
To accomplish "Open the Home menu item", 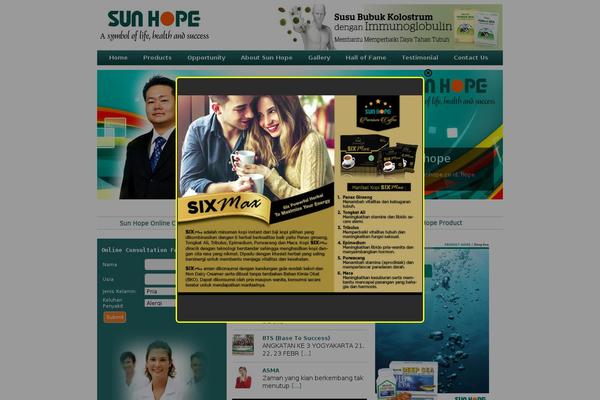I will click(118, 57).
